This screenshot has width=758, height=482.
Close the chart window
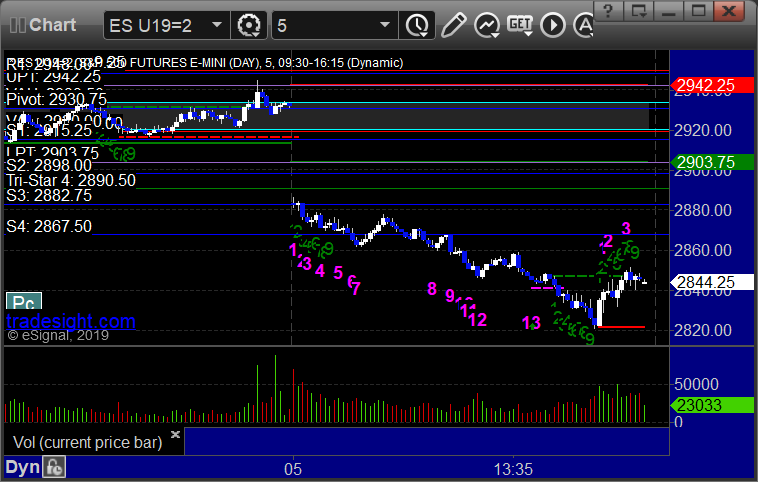[729, 11]
